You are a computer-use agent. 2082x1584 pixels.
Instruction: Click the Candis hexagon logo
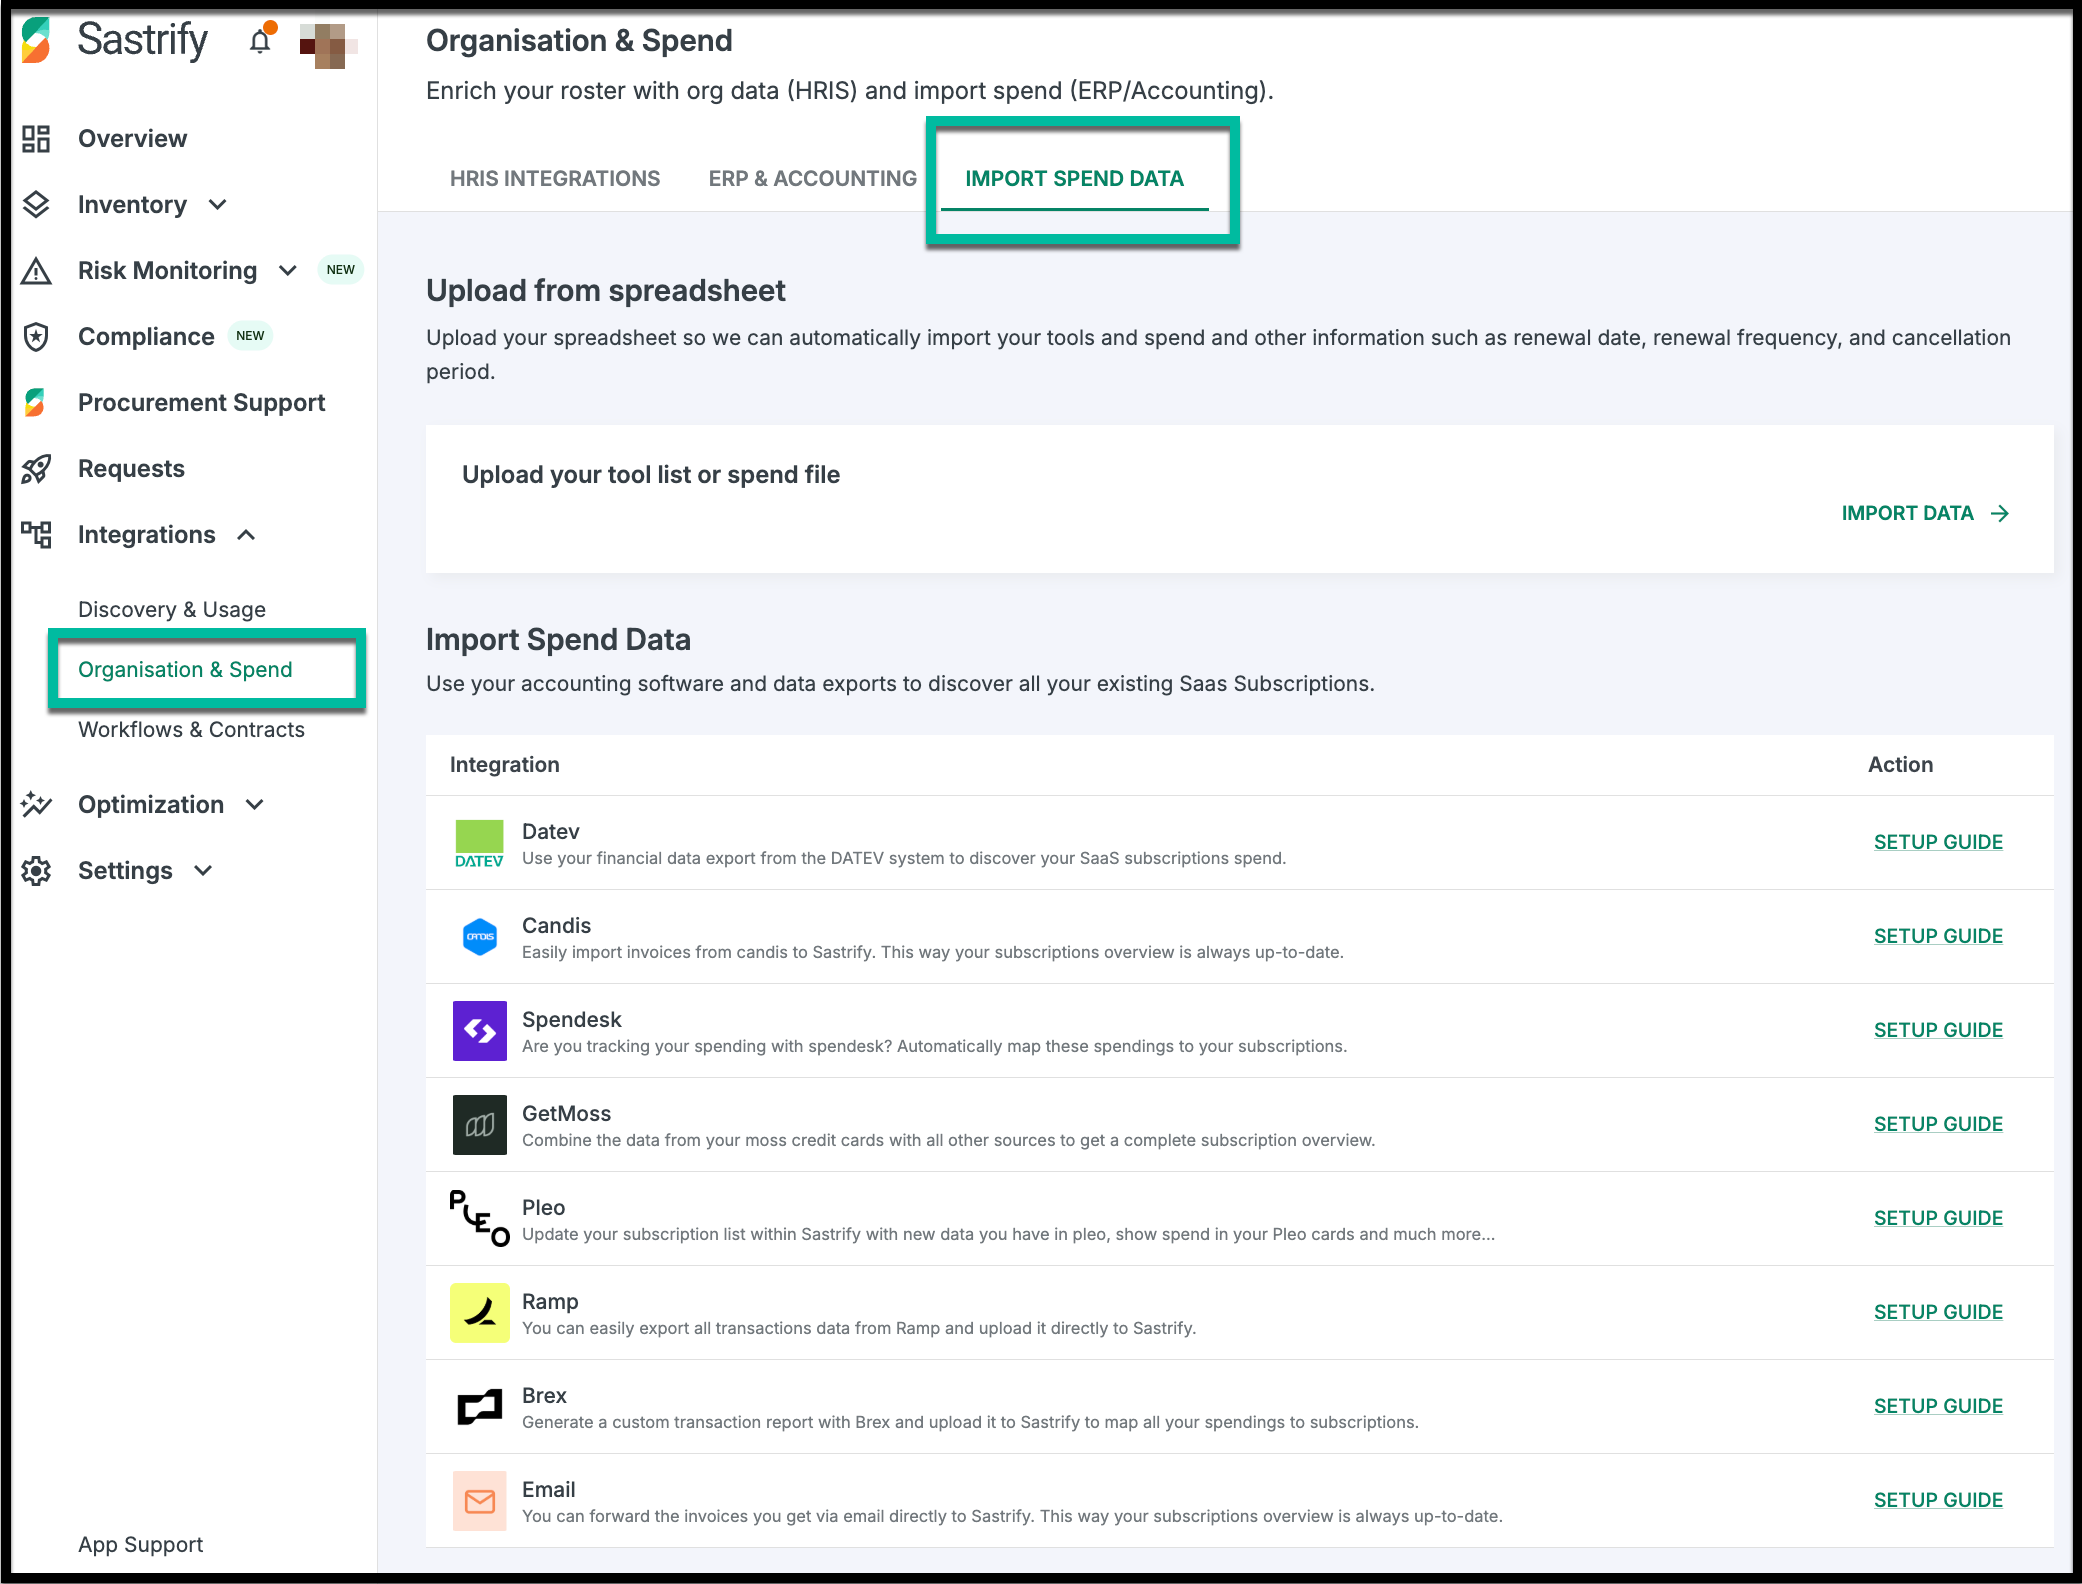point(480,937)
